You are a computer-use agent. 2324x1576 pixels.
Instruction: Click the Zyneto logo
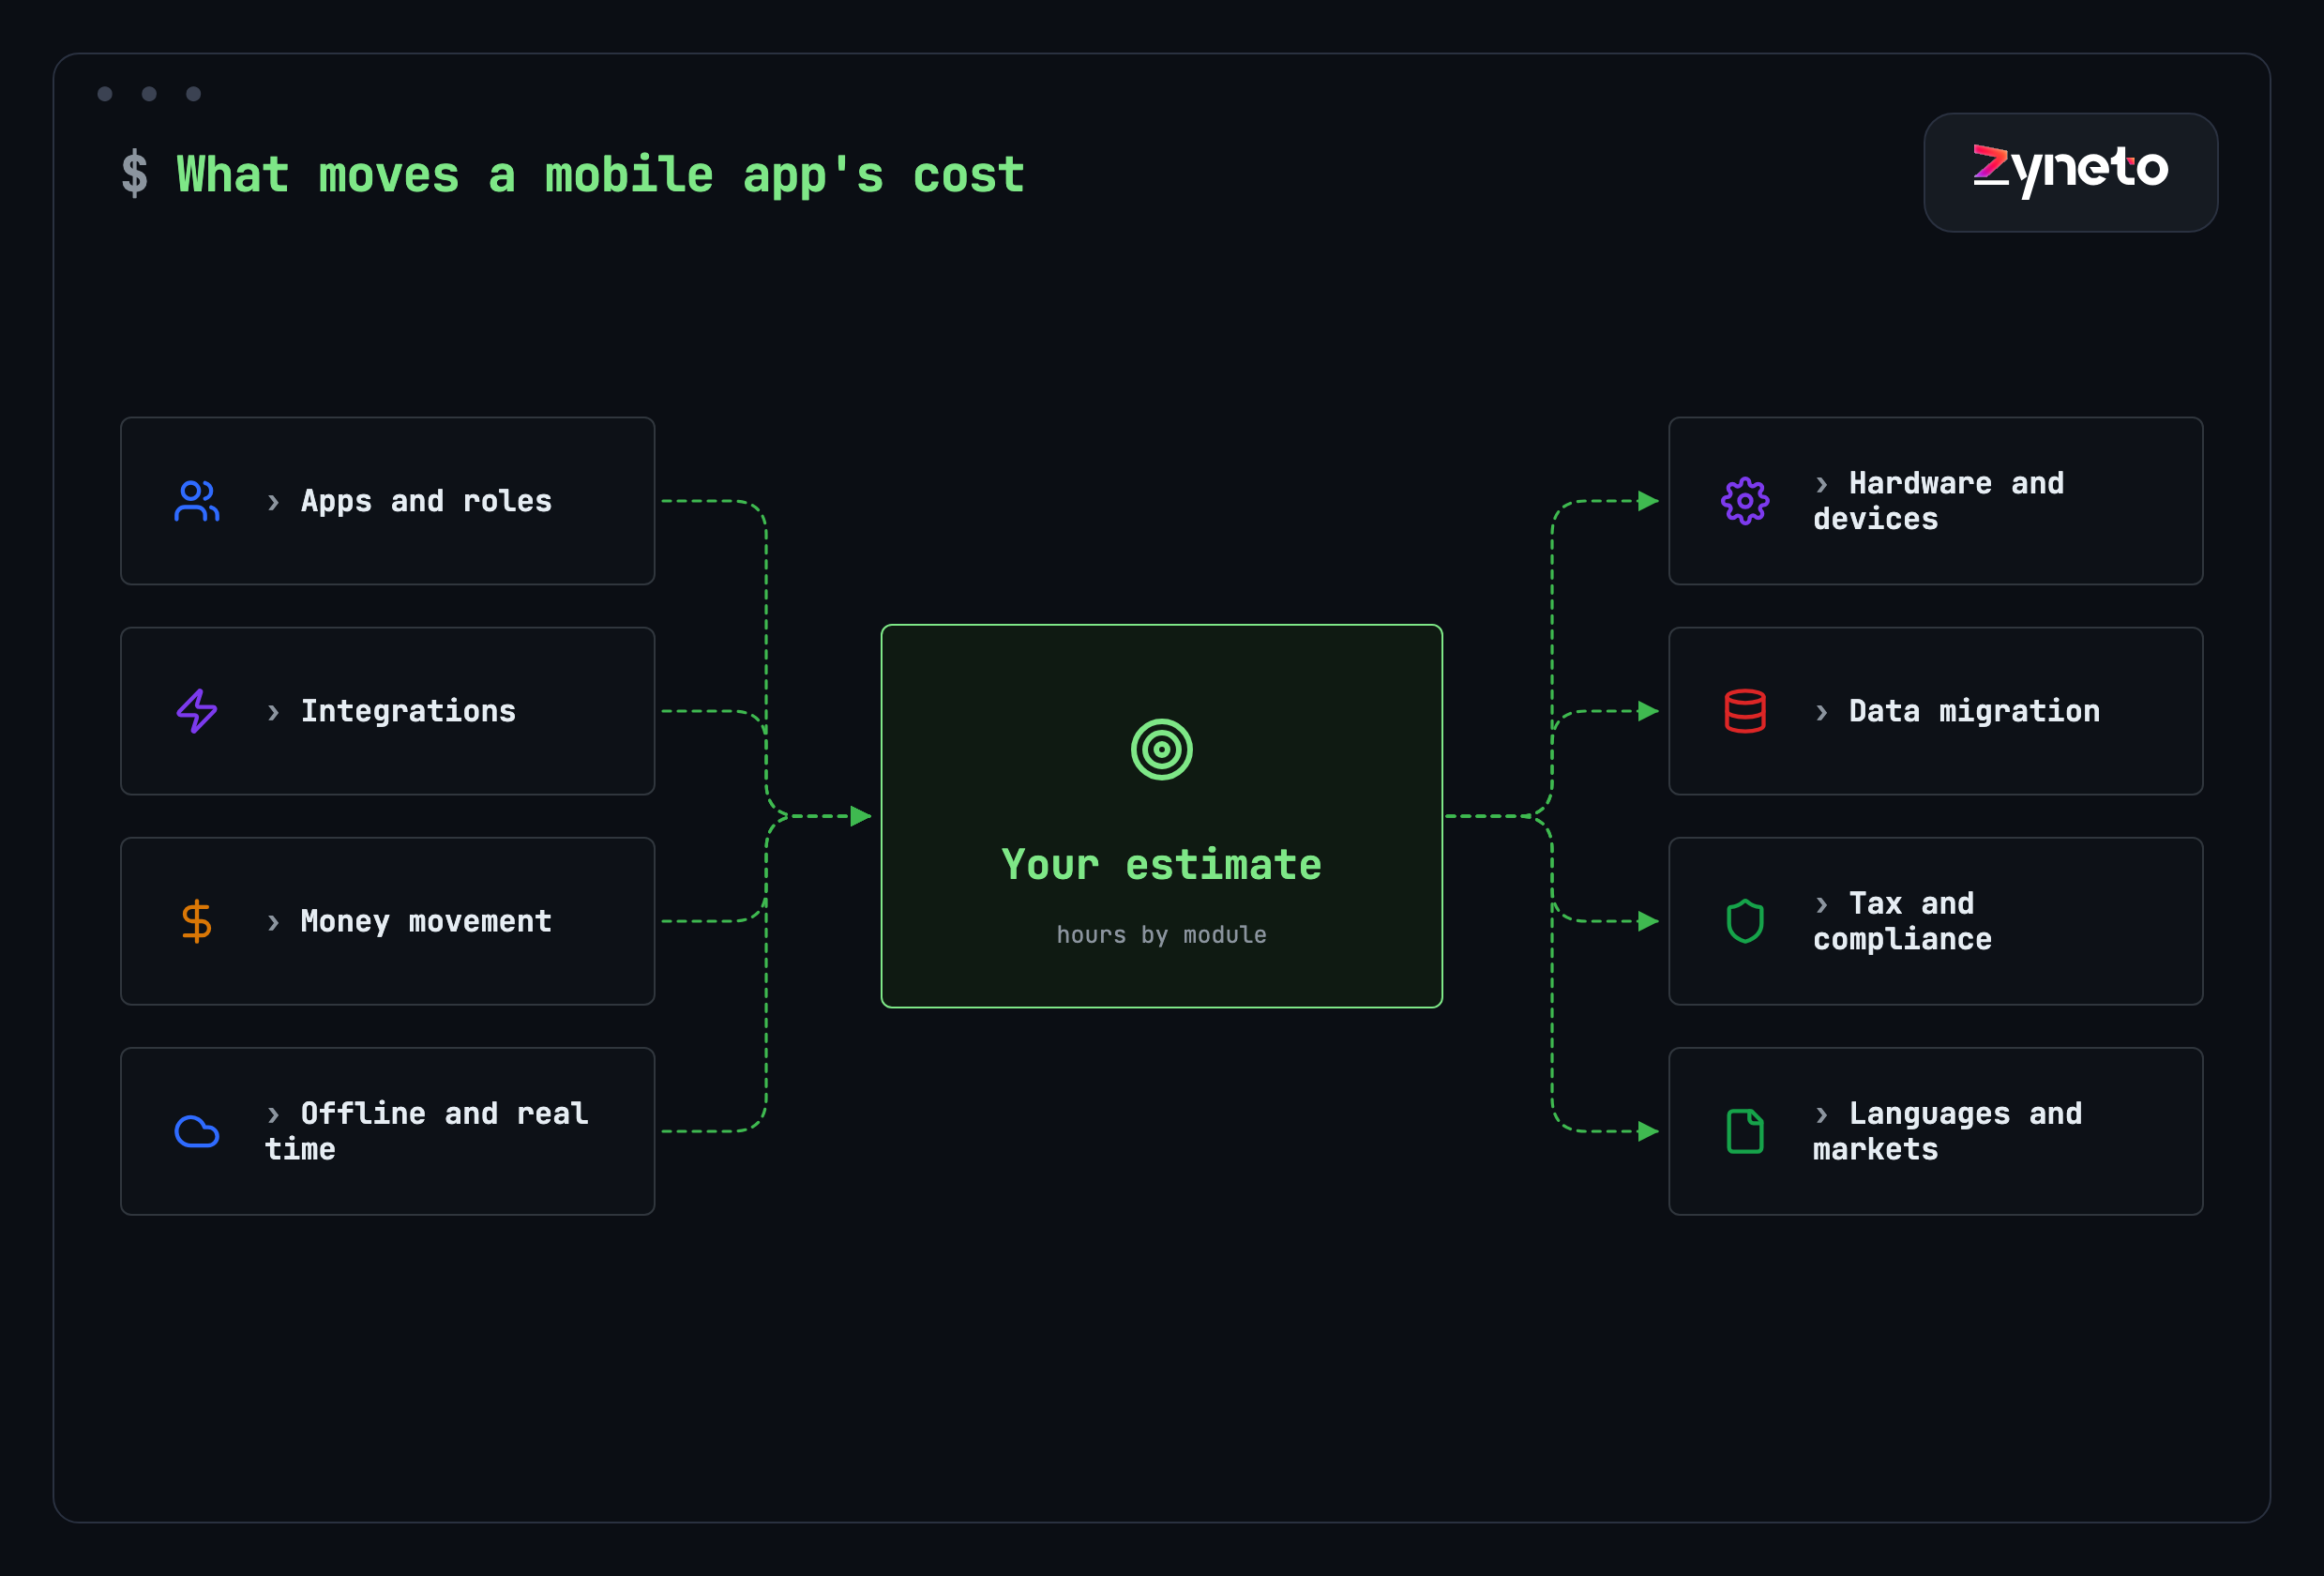coord(2070,172)
